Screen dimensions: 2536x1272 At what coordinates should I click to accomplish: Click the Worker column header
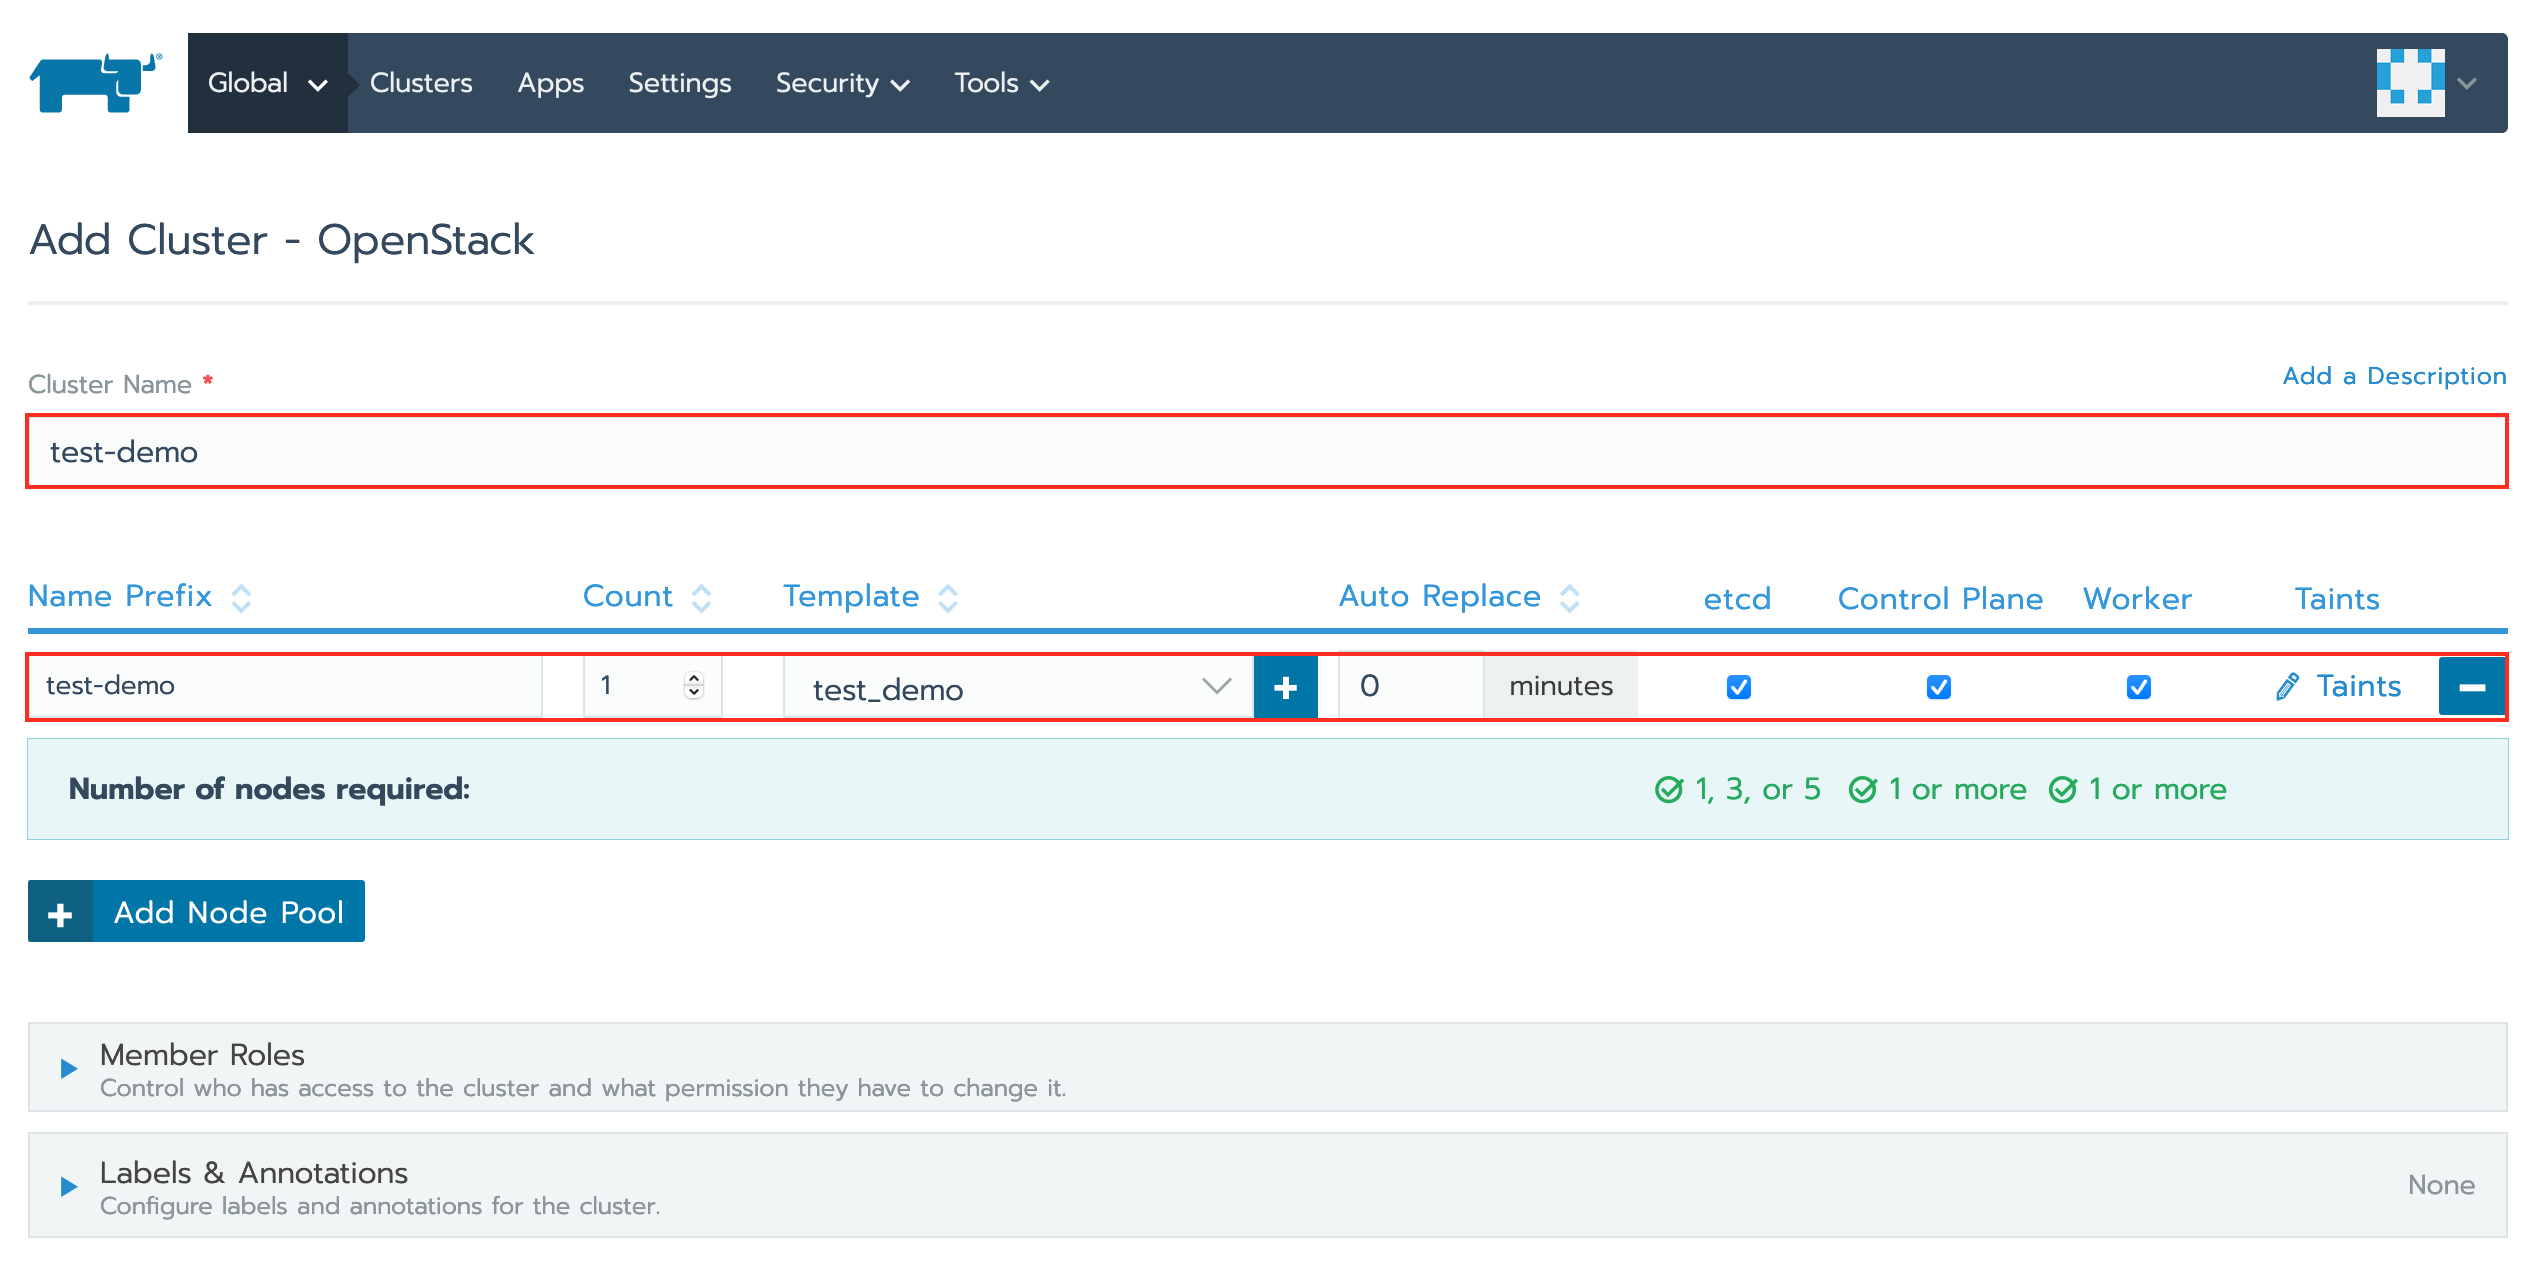(x=2137, y=599)
